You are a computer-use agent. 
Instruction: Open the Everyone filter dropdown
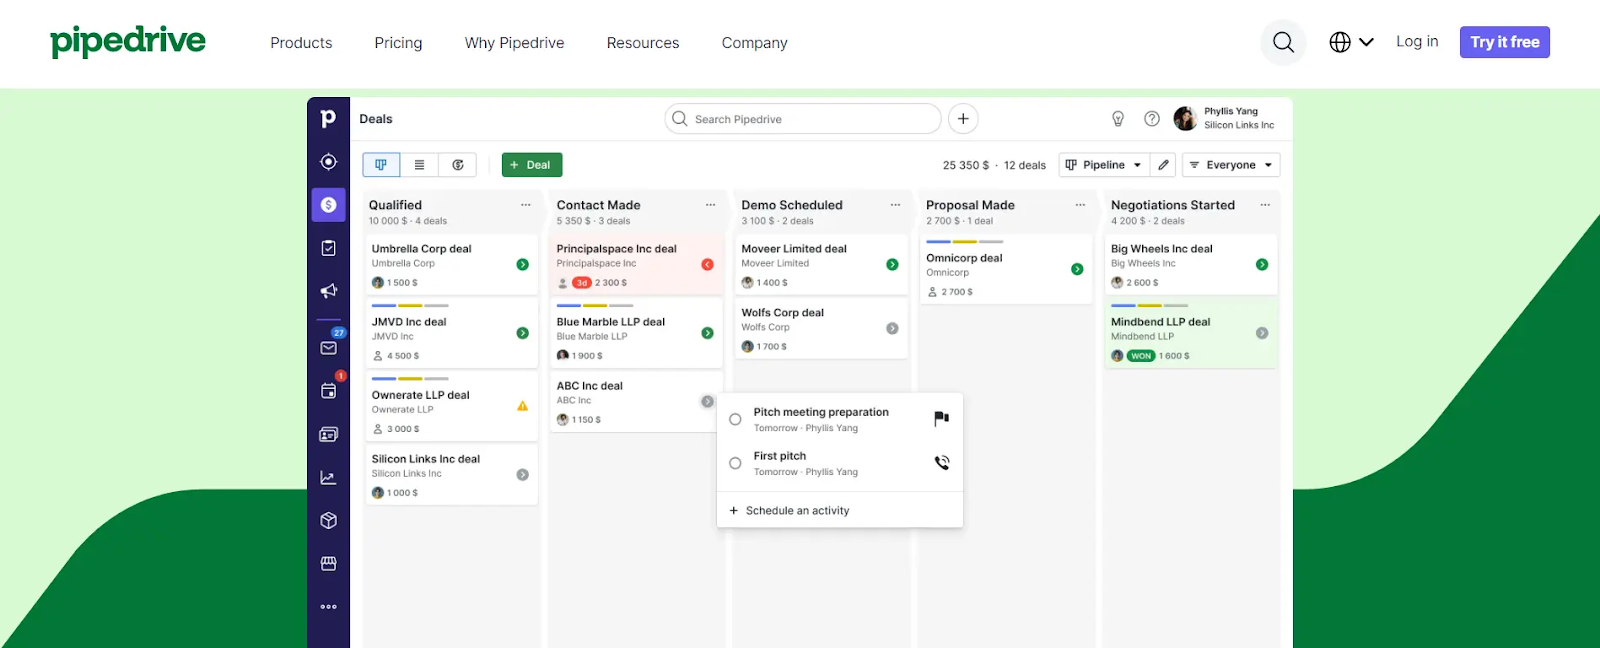point(1230,165)
